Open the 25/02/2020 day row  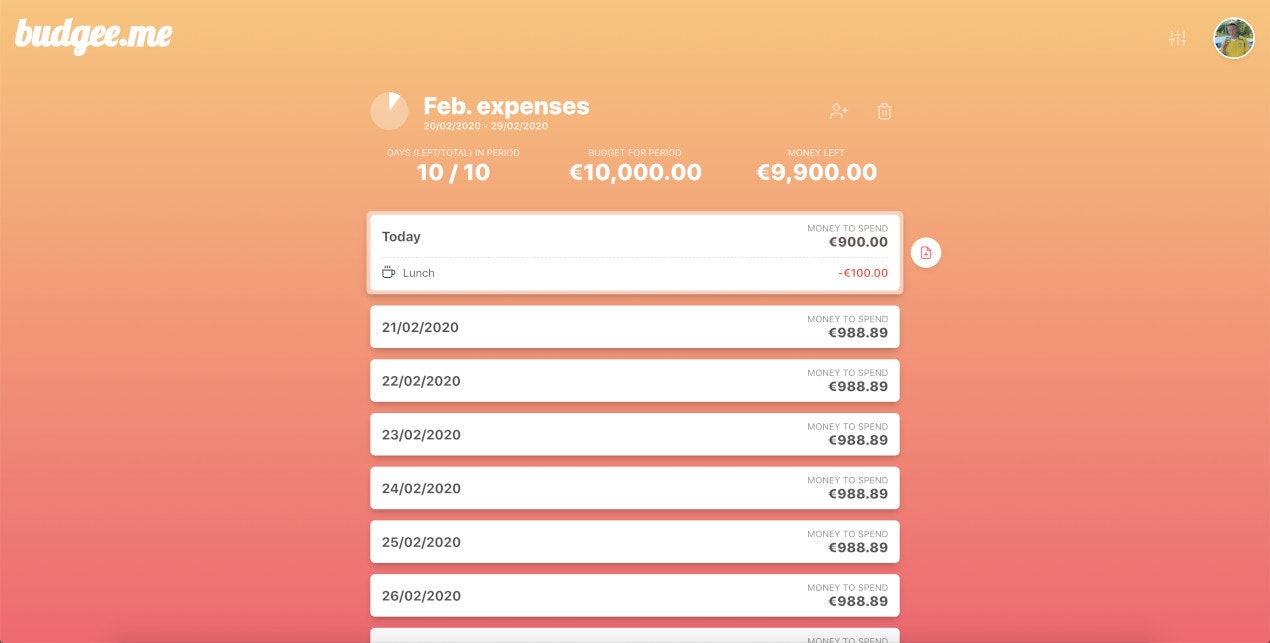(x=634, y=542)
